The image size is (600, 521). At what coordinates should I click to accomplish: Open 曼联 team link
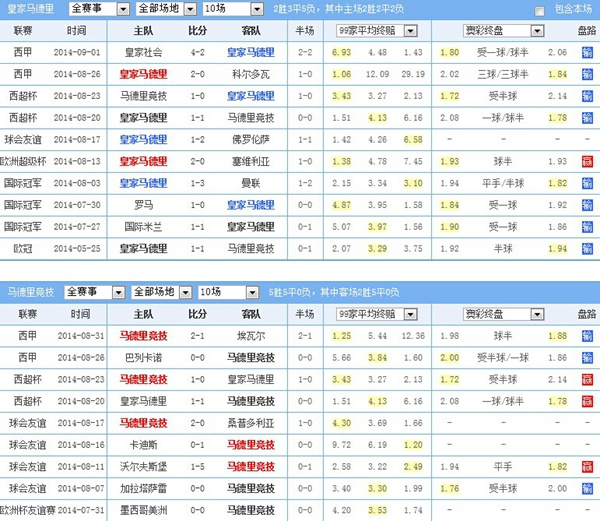251,183
